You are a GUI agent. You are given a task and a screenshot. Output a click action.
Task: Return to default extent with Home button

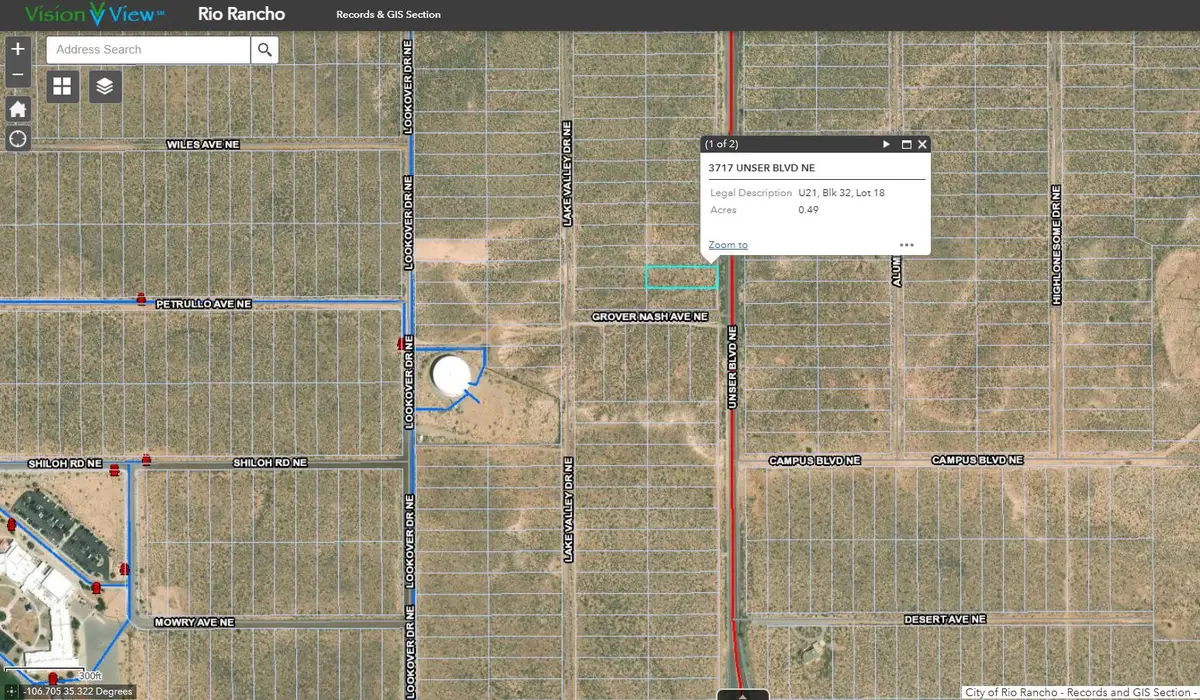pos(17,108)
